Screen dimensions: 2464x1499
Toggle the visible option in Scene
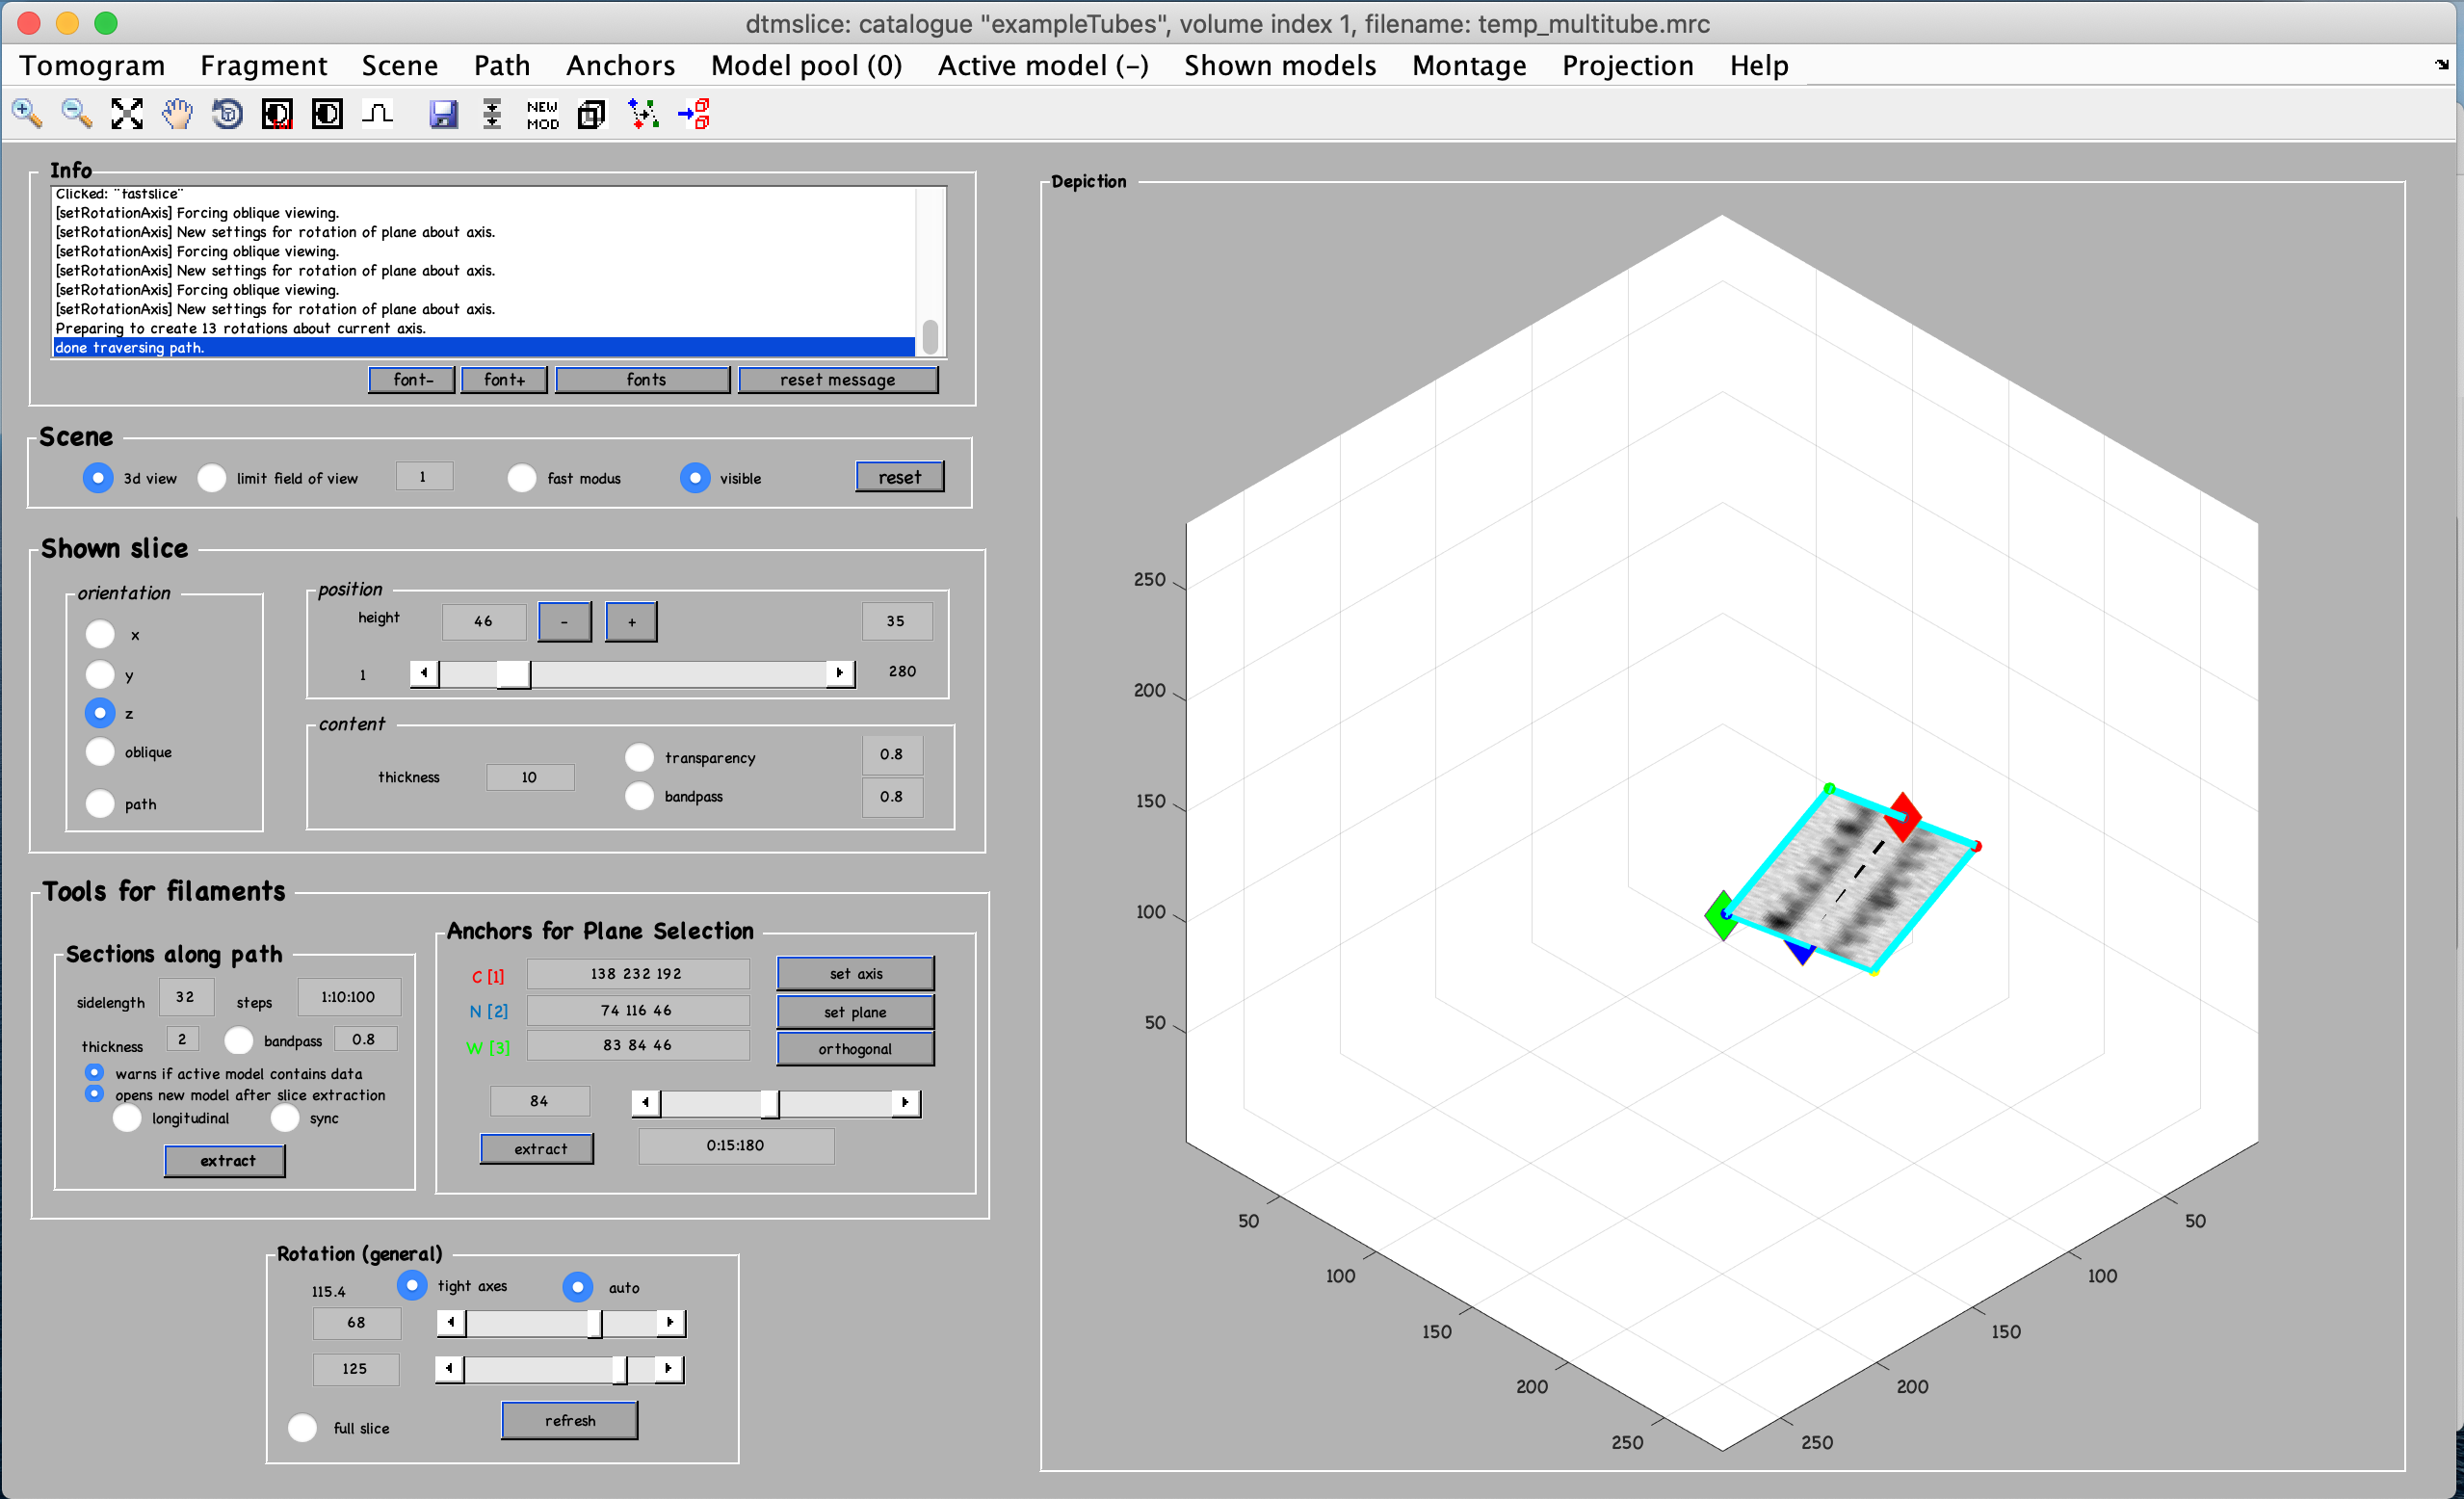695,478
